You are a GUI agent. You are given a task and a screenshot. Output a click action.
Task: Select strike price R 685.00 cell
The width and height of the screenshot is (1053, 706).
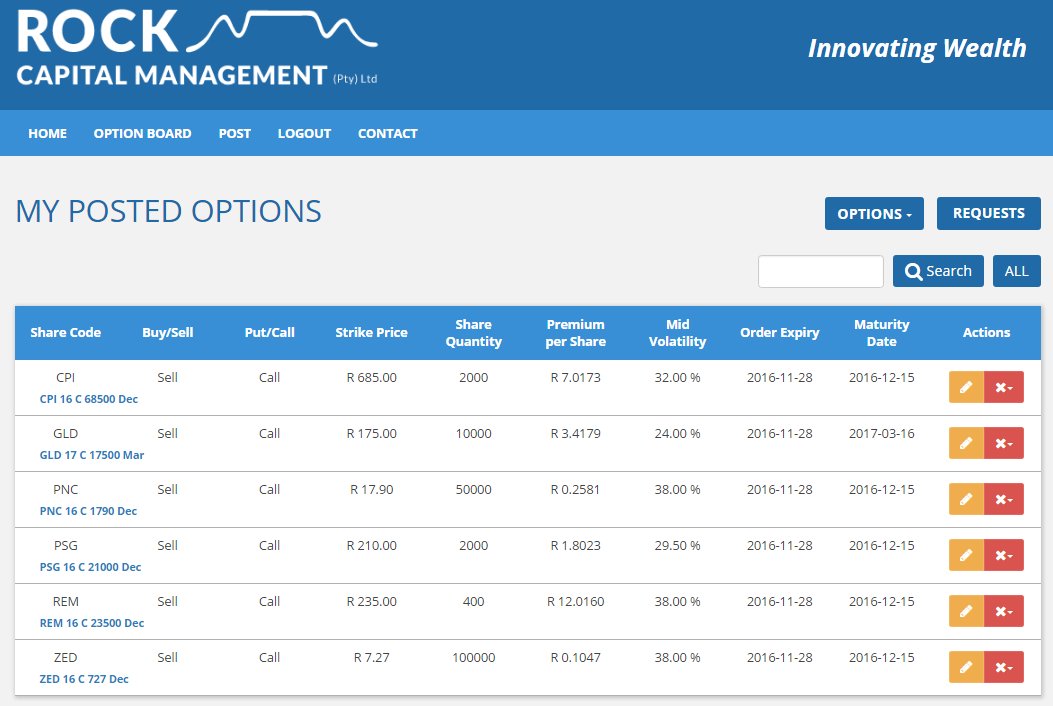[x=371, y=378]
